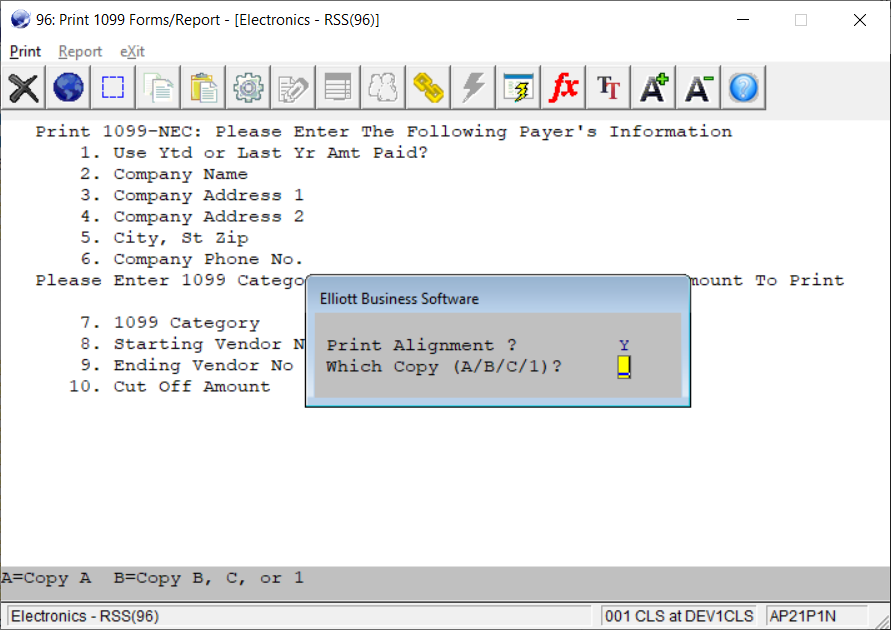The height and width of the screenshot is (630, 891).
Task: Click the list/table view toolbar icon
Action: [x=338, y=87]
